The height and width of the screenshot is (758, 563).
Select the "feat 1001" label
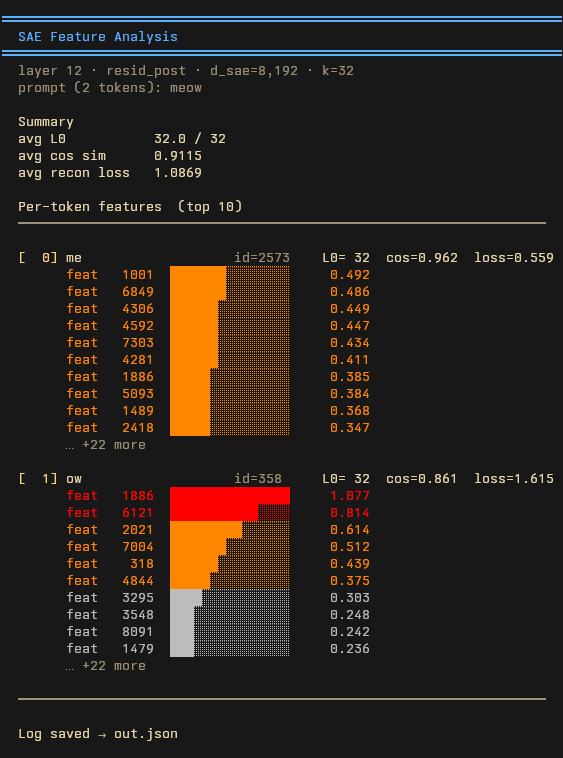(110, 275)
